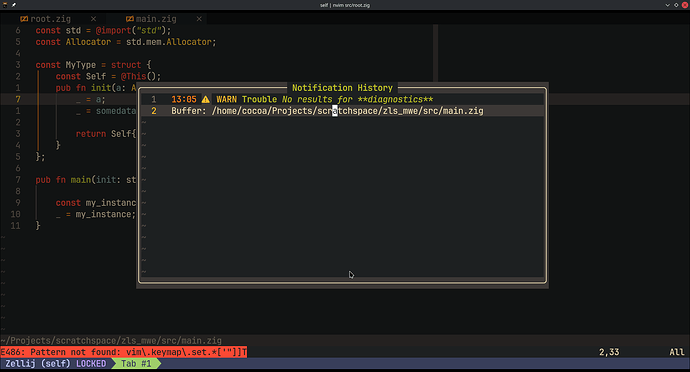Click the terminal app icon in title bar
690x372 pixels.
5,5
